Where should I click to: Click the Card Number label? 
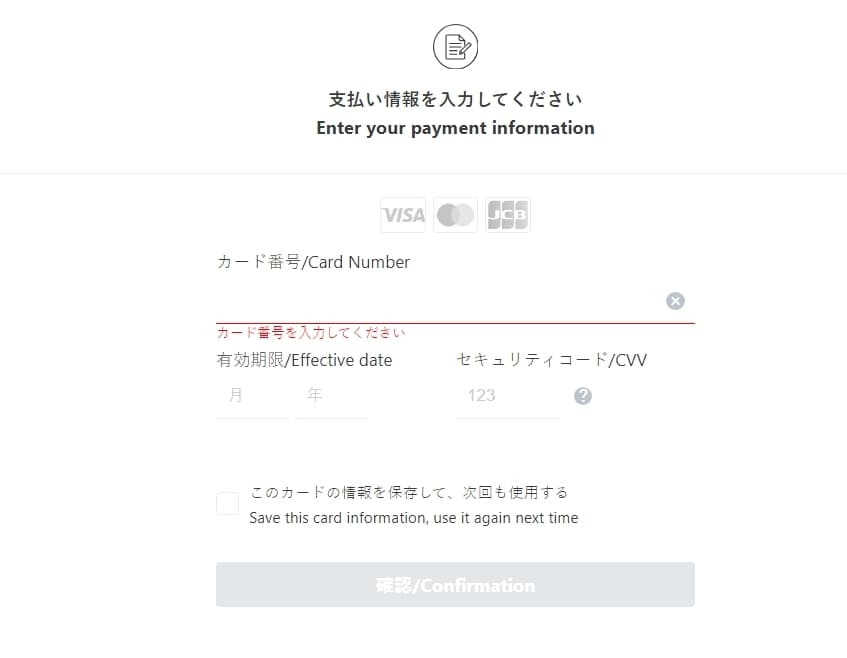[x=313, y=262]
